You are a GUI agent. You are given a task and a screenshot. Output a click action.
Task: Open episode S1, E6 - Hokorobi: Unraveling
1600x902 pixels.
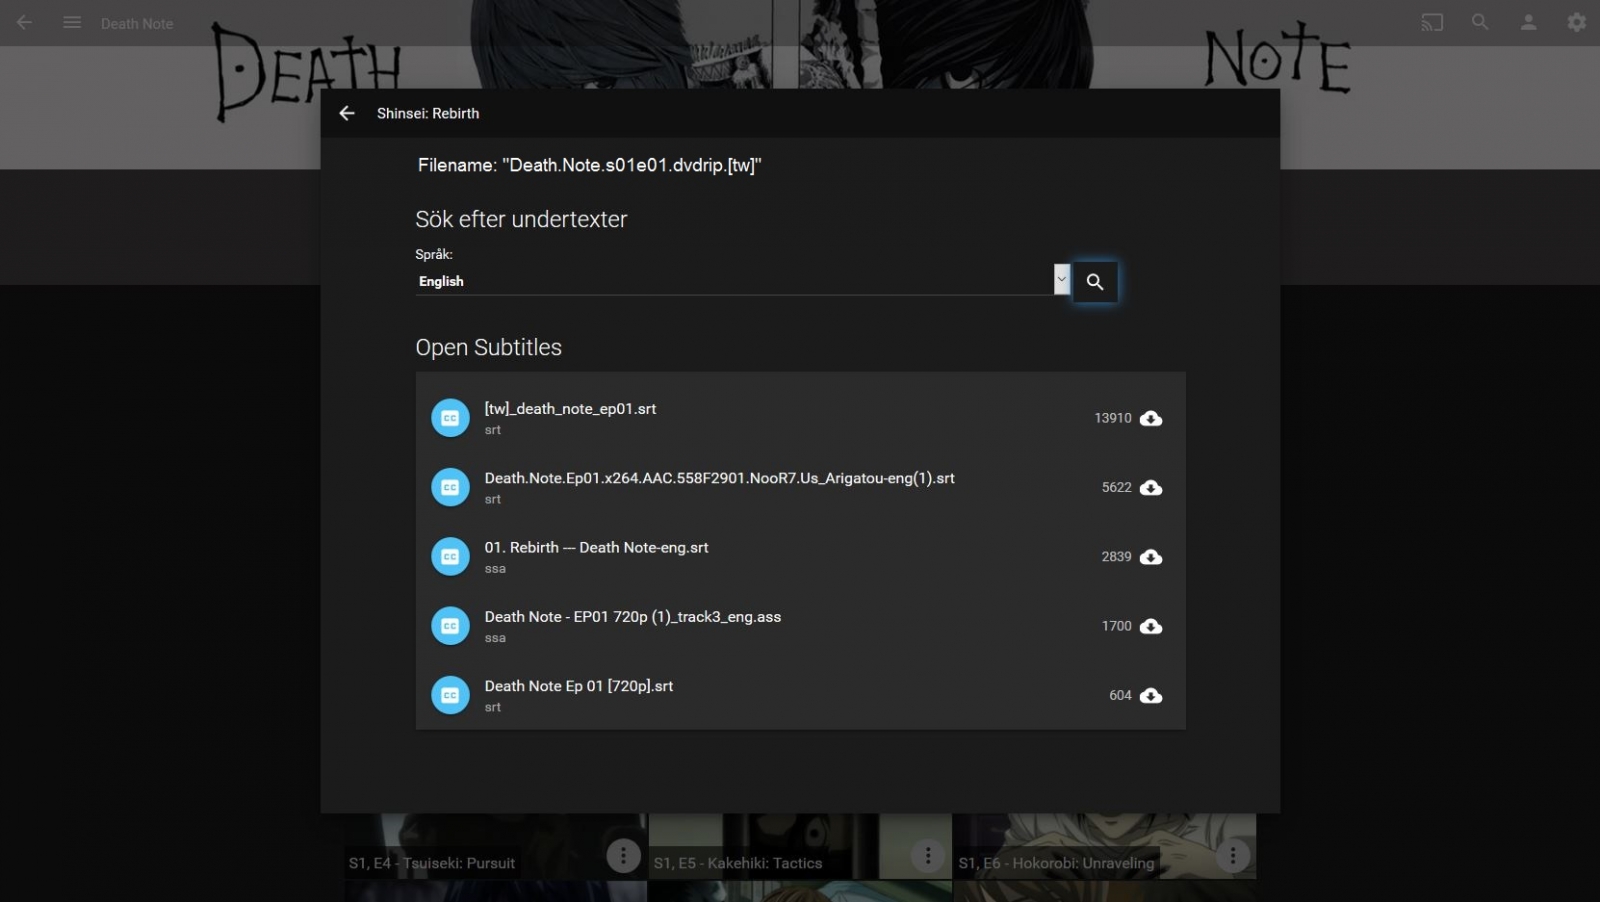point(1056,863)
